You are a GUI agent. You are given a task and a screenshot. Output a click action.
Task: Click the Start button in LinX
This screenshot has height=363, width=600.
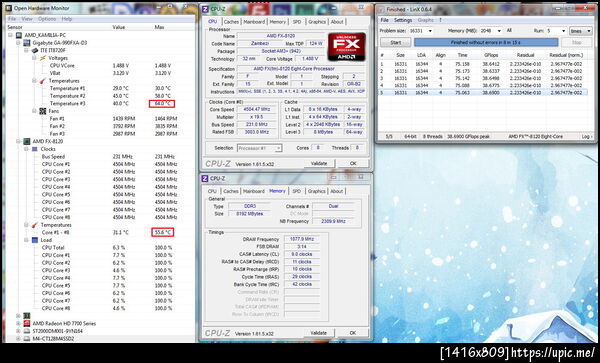pyautogui.click(x=395, y=42)
